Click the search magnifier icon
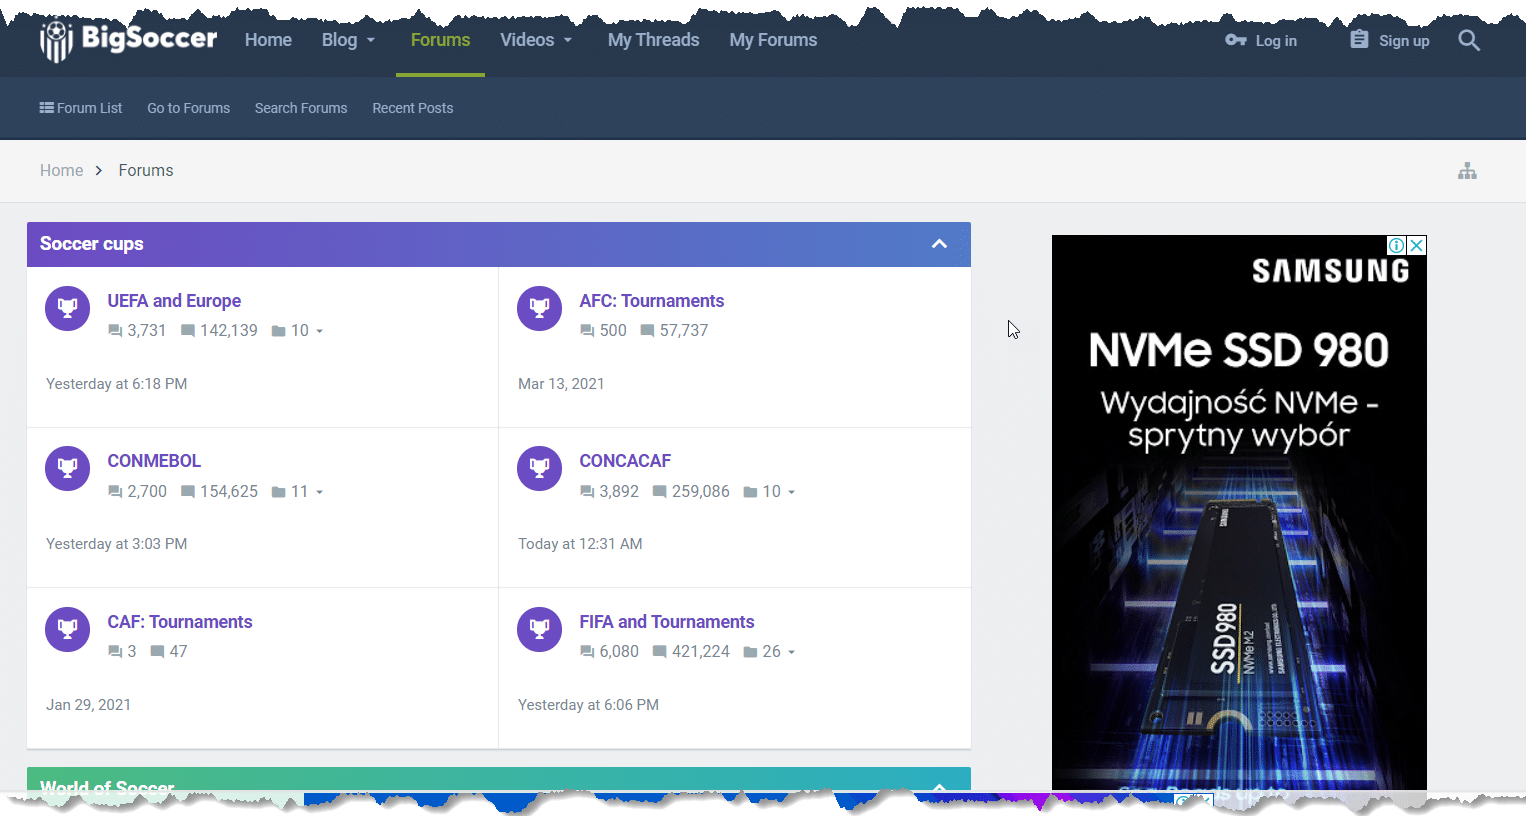This screenshot has width=1526, height=816. pyautogui.click(x=1468, y=40)
